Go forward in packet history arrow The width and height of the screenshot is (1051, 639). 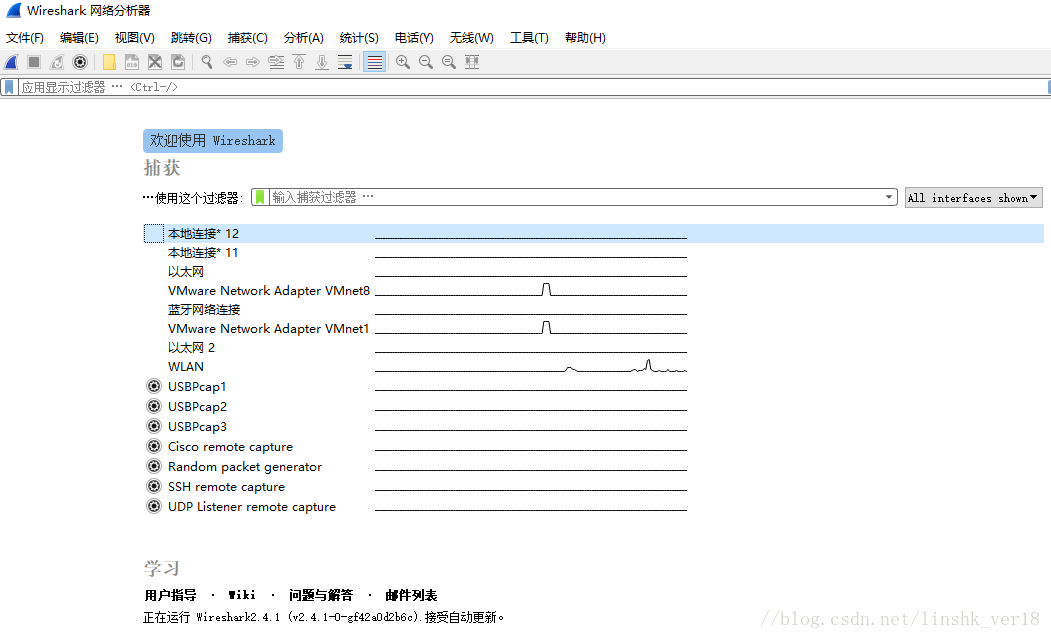pos(253,62)
